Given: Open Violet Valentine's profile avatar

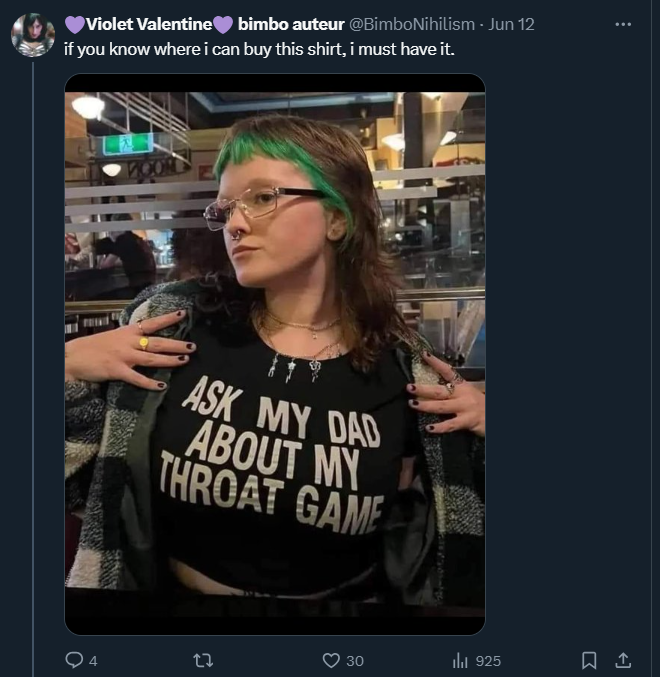Looking at the screenshot, I should click(33, 35).
